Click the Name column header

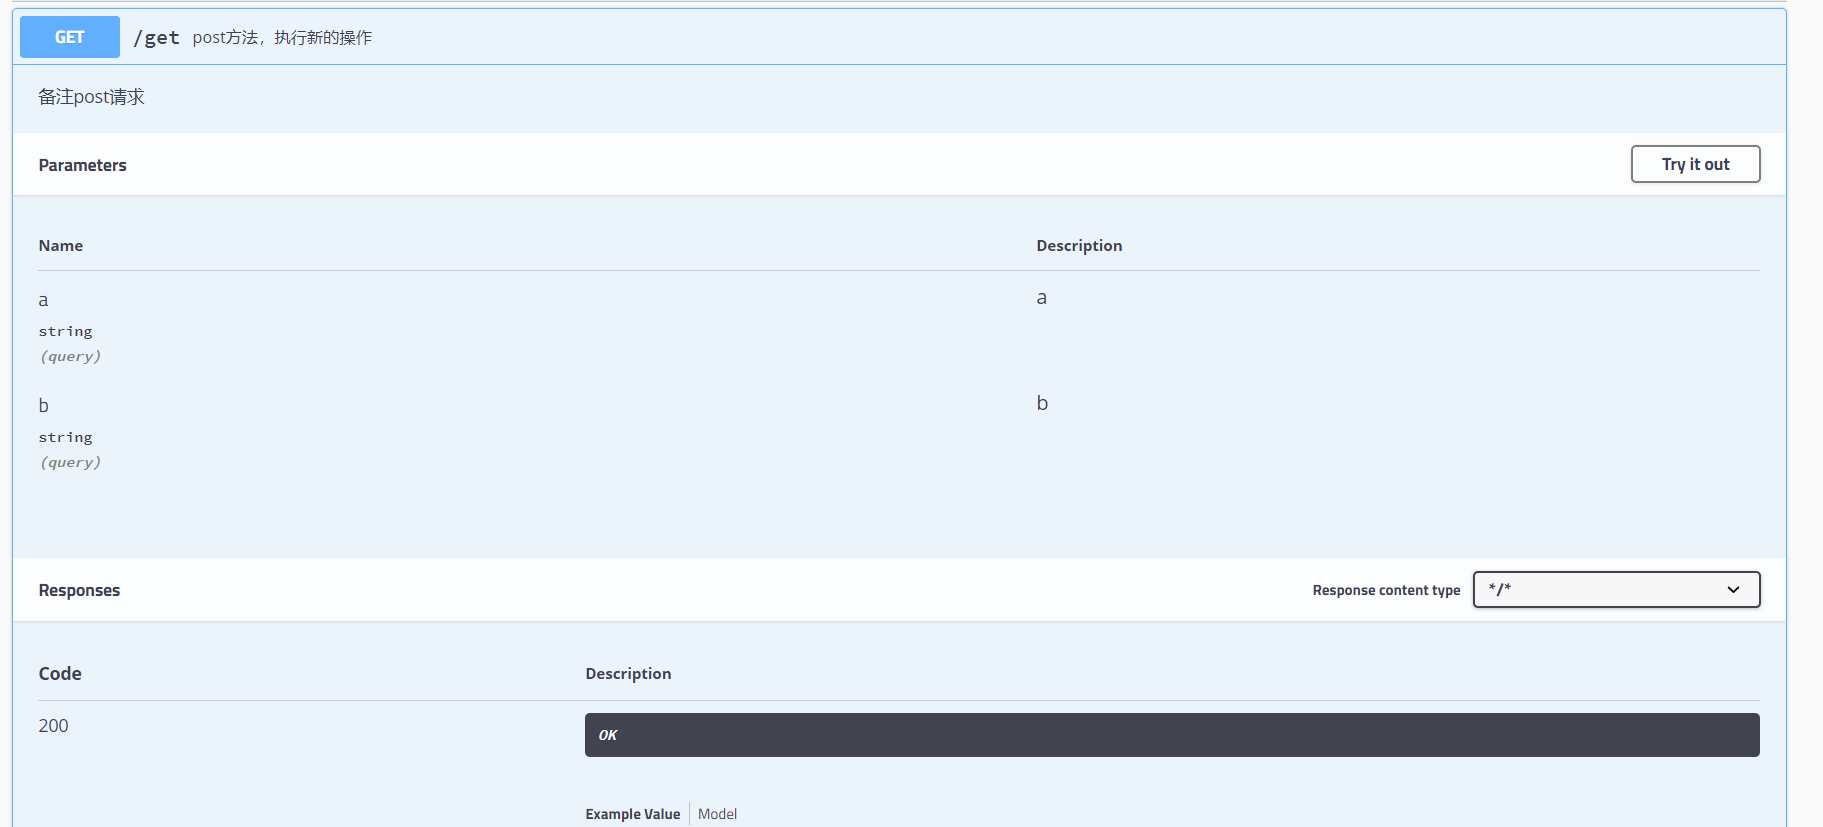(x=61, y=246)
